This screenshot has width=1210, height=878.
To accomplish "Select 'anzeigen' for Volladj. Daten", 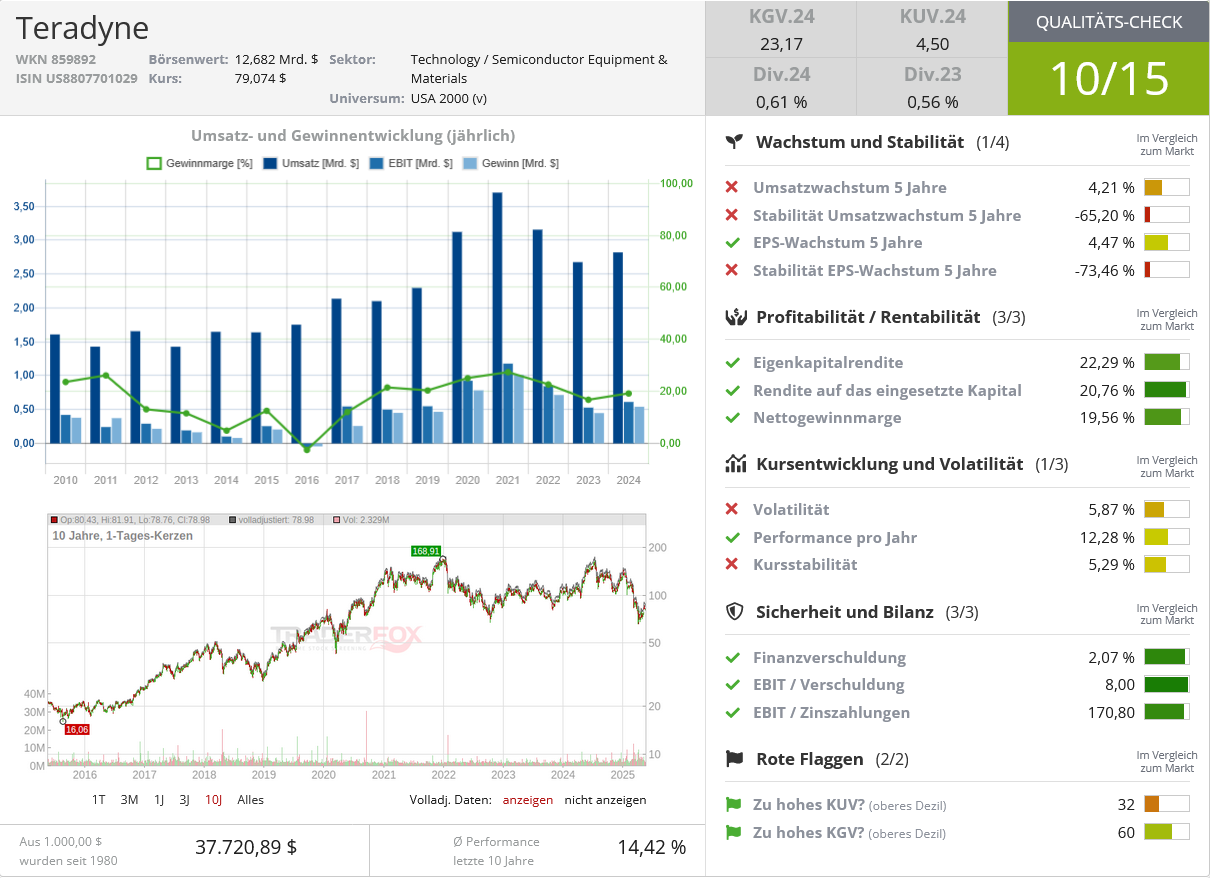I will (528, 800).
